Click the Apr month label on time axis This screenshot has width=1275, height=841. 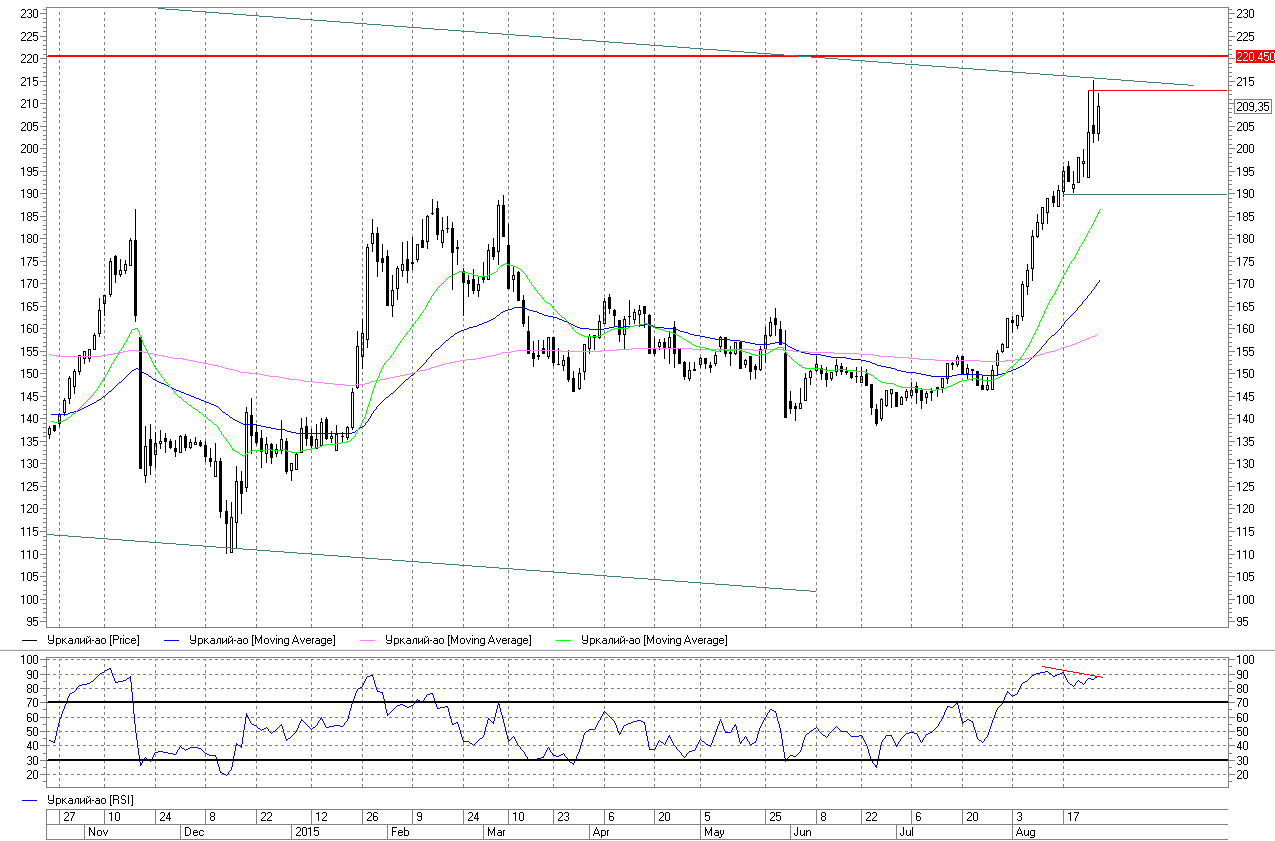click(602, 832)
